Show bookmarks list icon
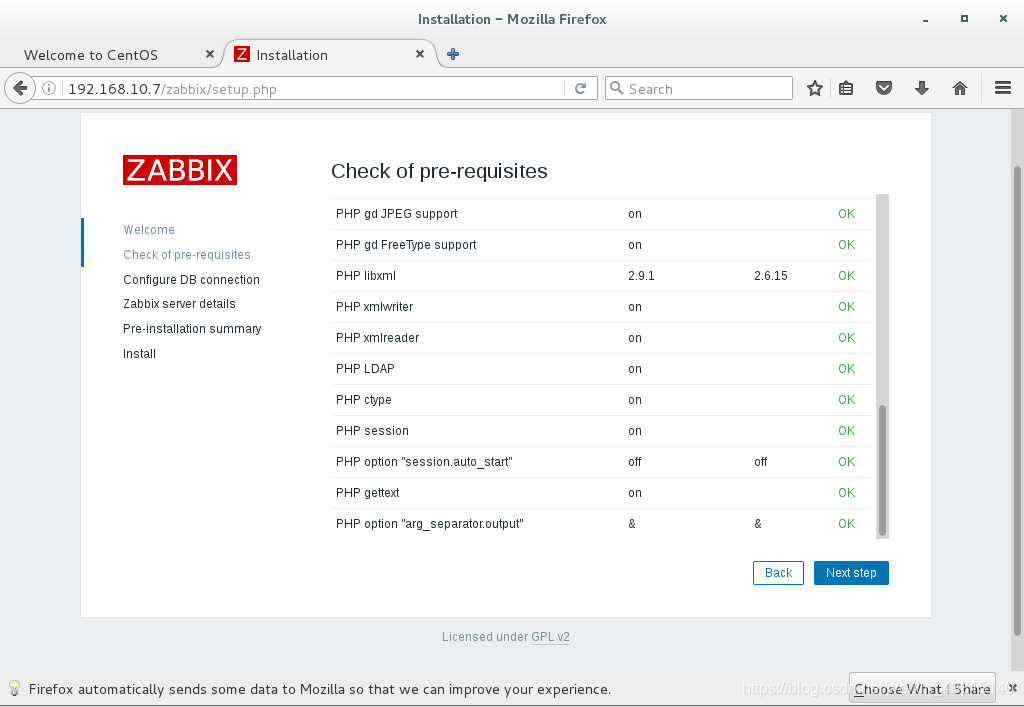 click(846, 88)
